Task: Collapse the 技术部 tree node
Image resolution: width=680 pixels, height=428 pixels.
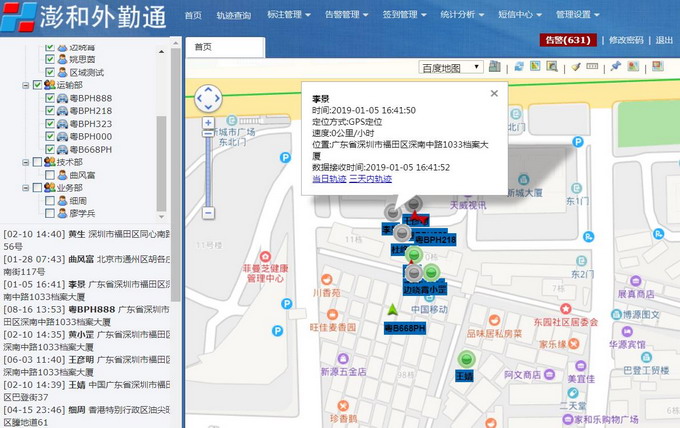Action: (26, 162)
